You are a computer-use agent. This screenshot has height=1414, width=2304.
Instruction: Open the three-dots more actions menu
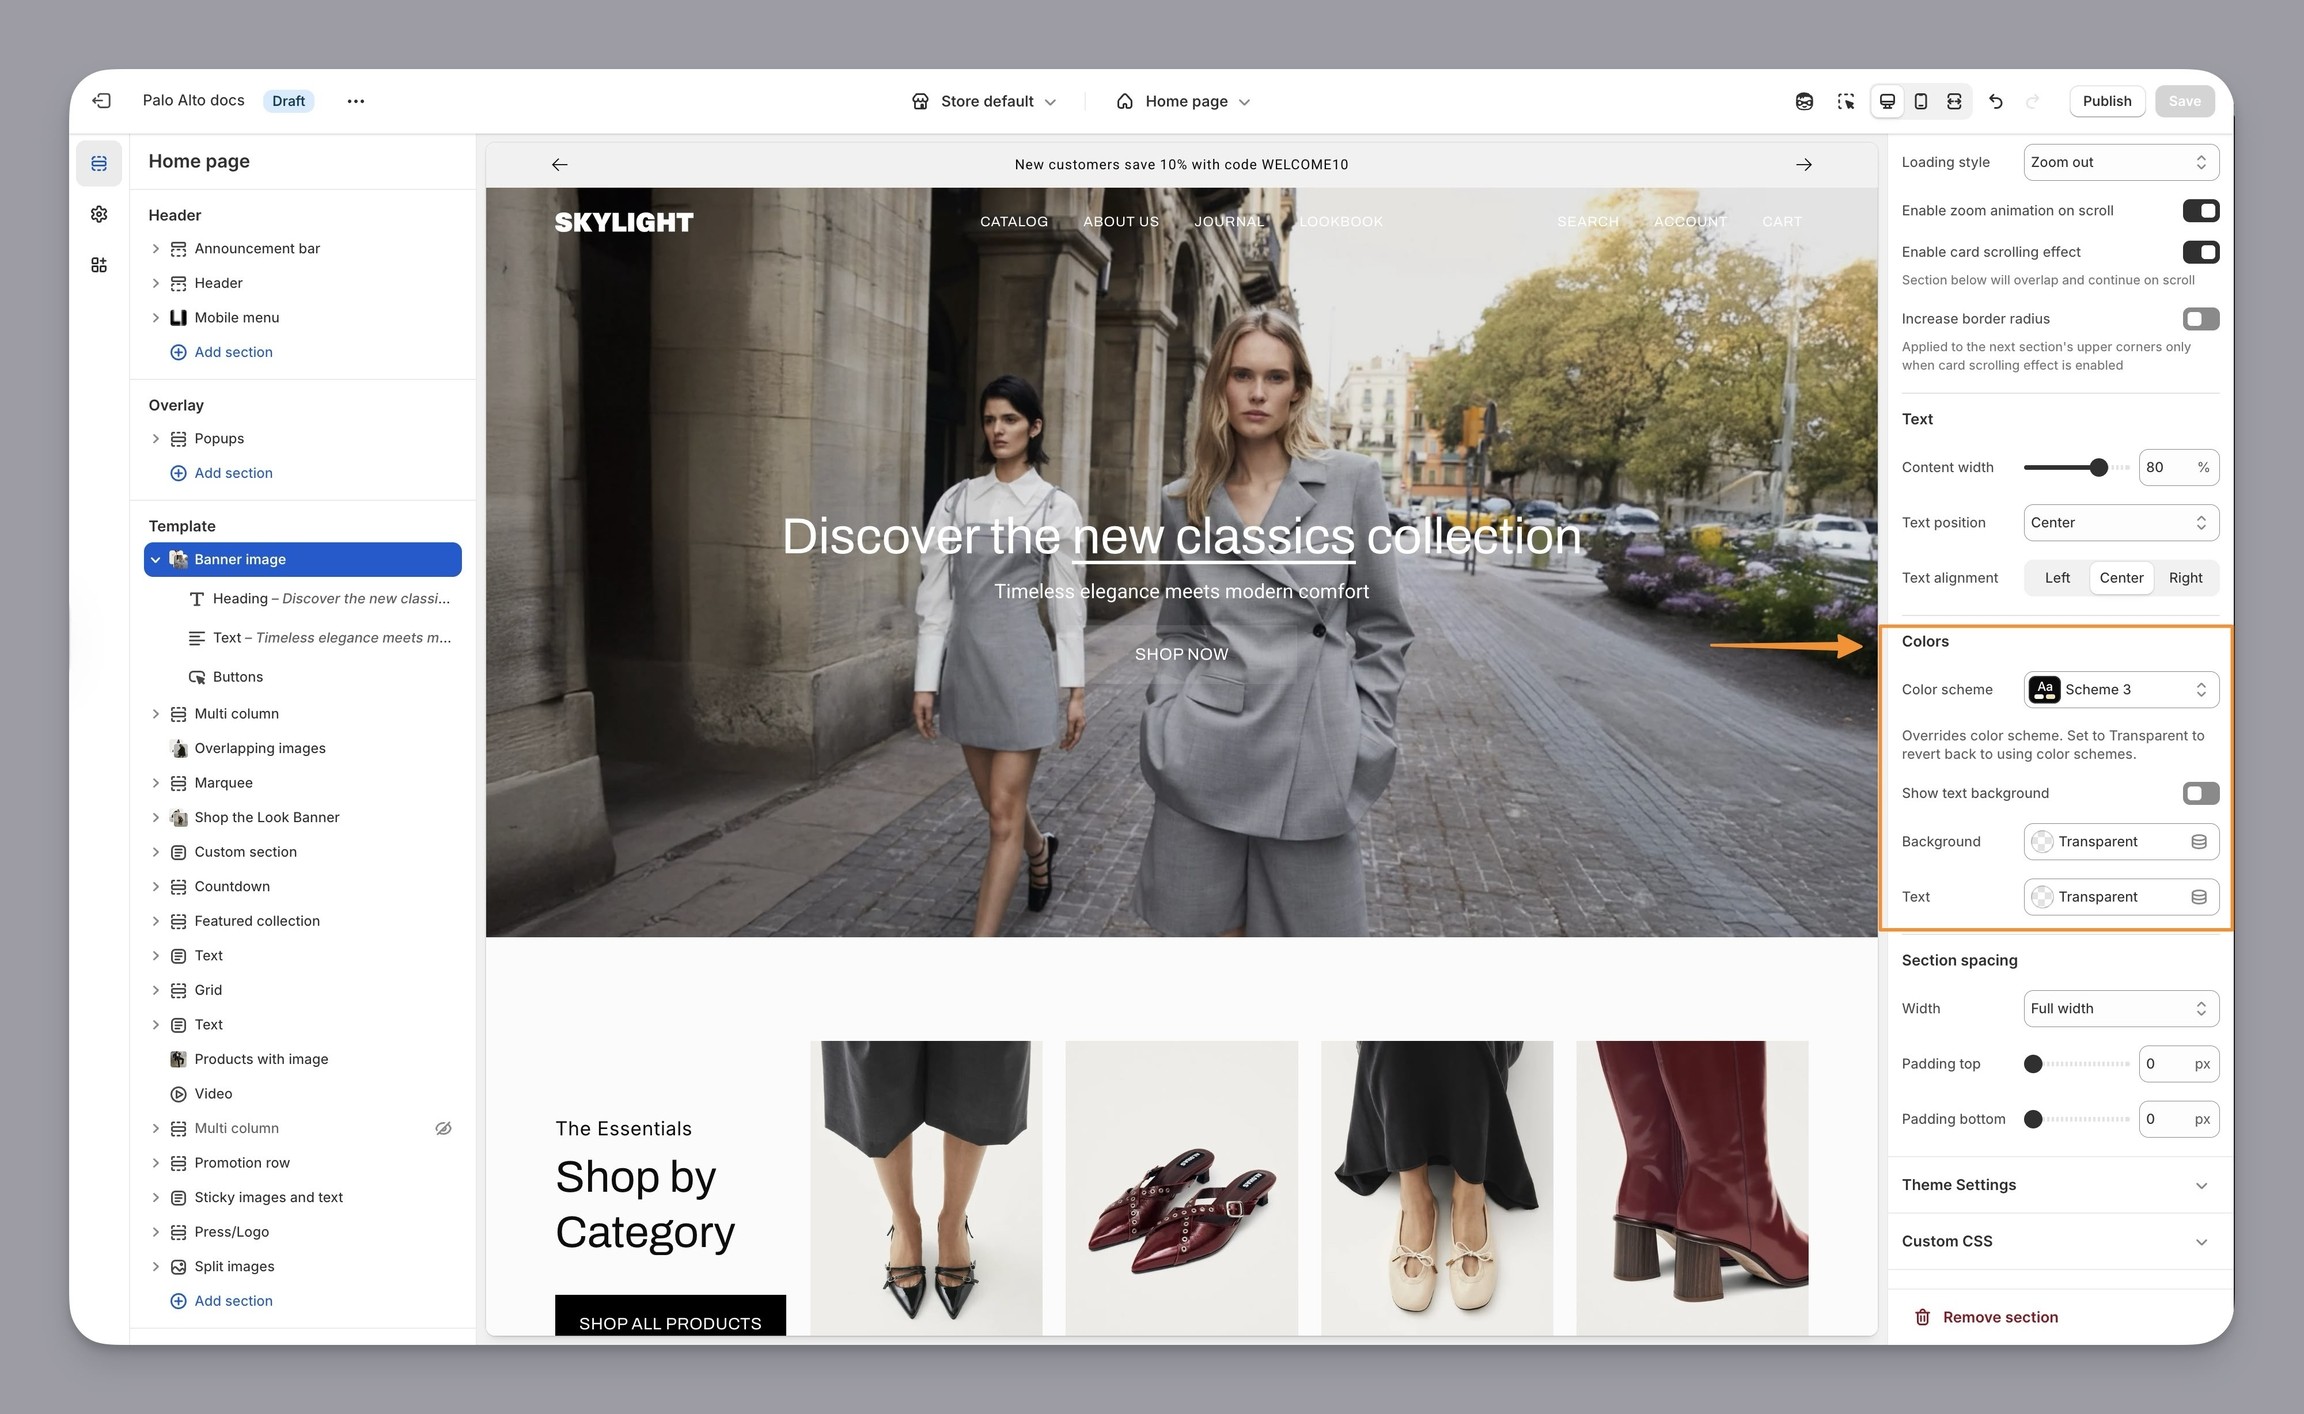click(355, 101)
